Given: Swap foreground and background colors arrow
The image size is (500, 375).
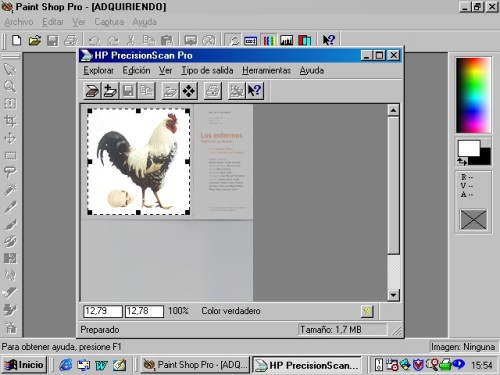Looking at the screenshot, I should 462,162.
